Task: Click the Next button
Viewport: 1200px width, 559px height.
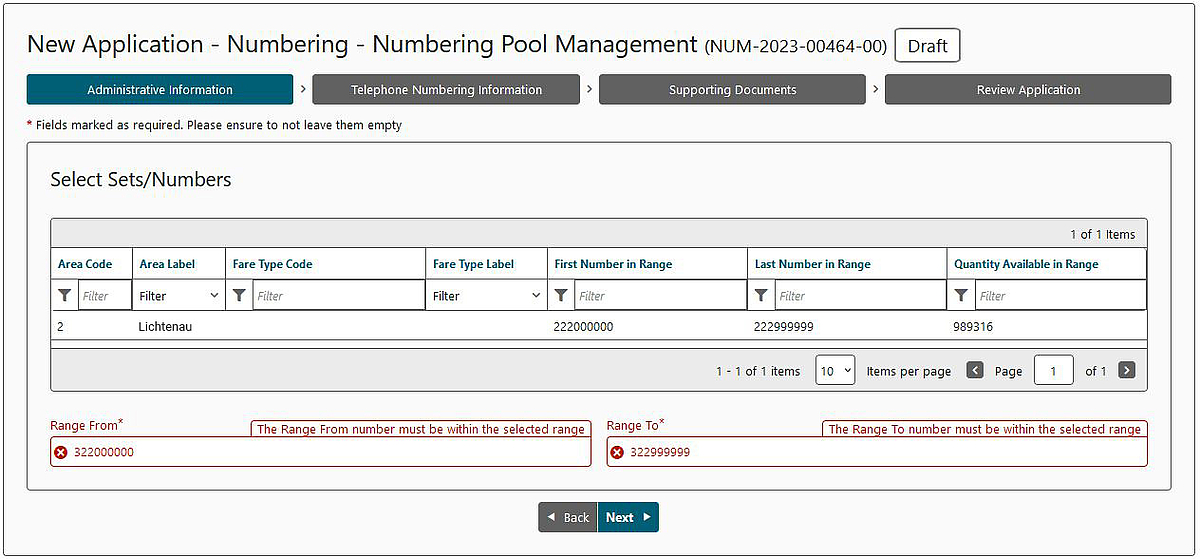Action: [x=628, y=517]
